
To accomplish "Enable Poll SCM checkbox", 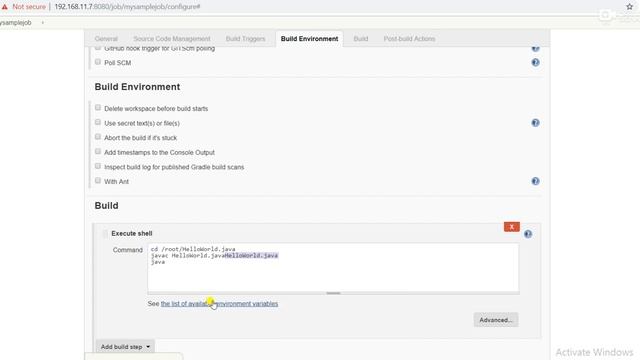I will [98, 62].
